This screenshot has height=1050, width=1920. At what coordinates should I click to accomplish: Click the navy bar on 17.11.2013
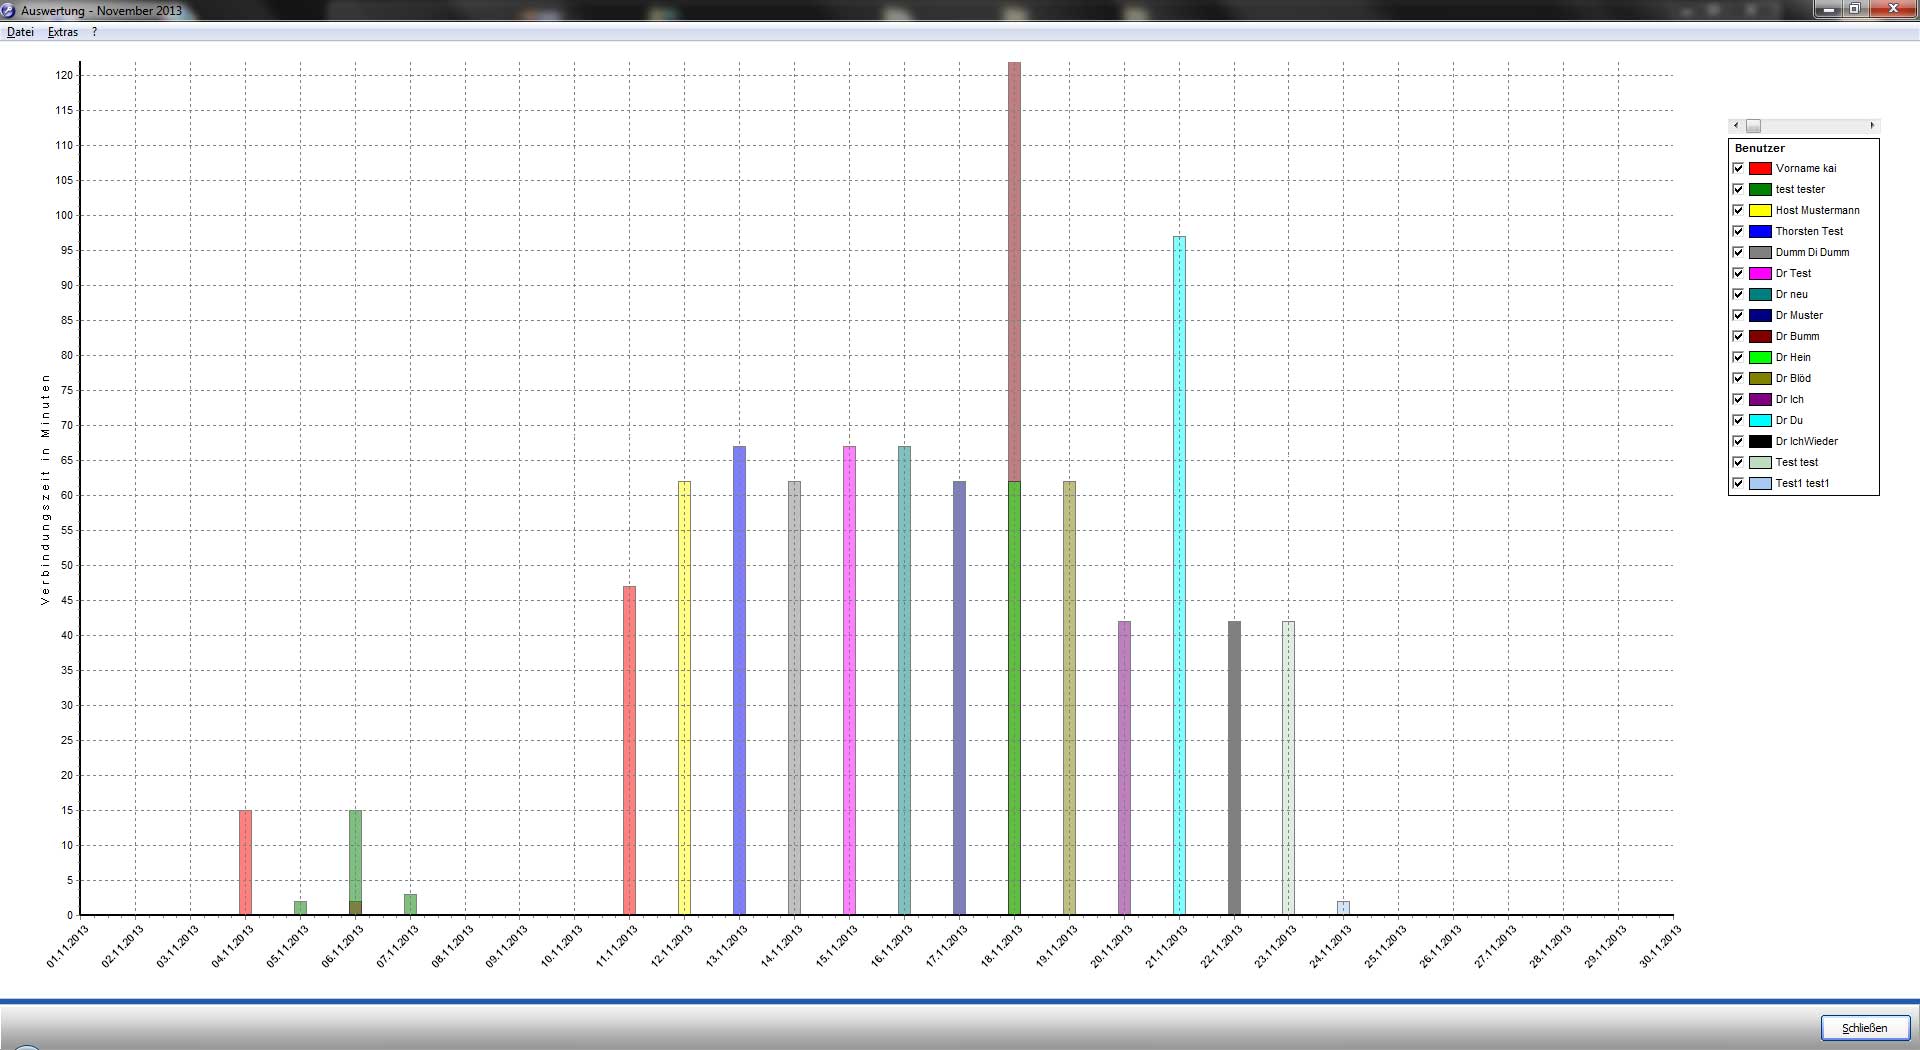click(x=959, y=698)
